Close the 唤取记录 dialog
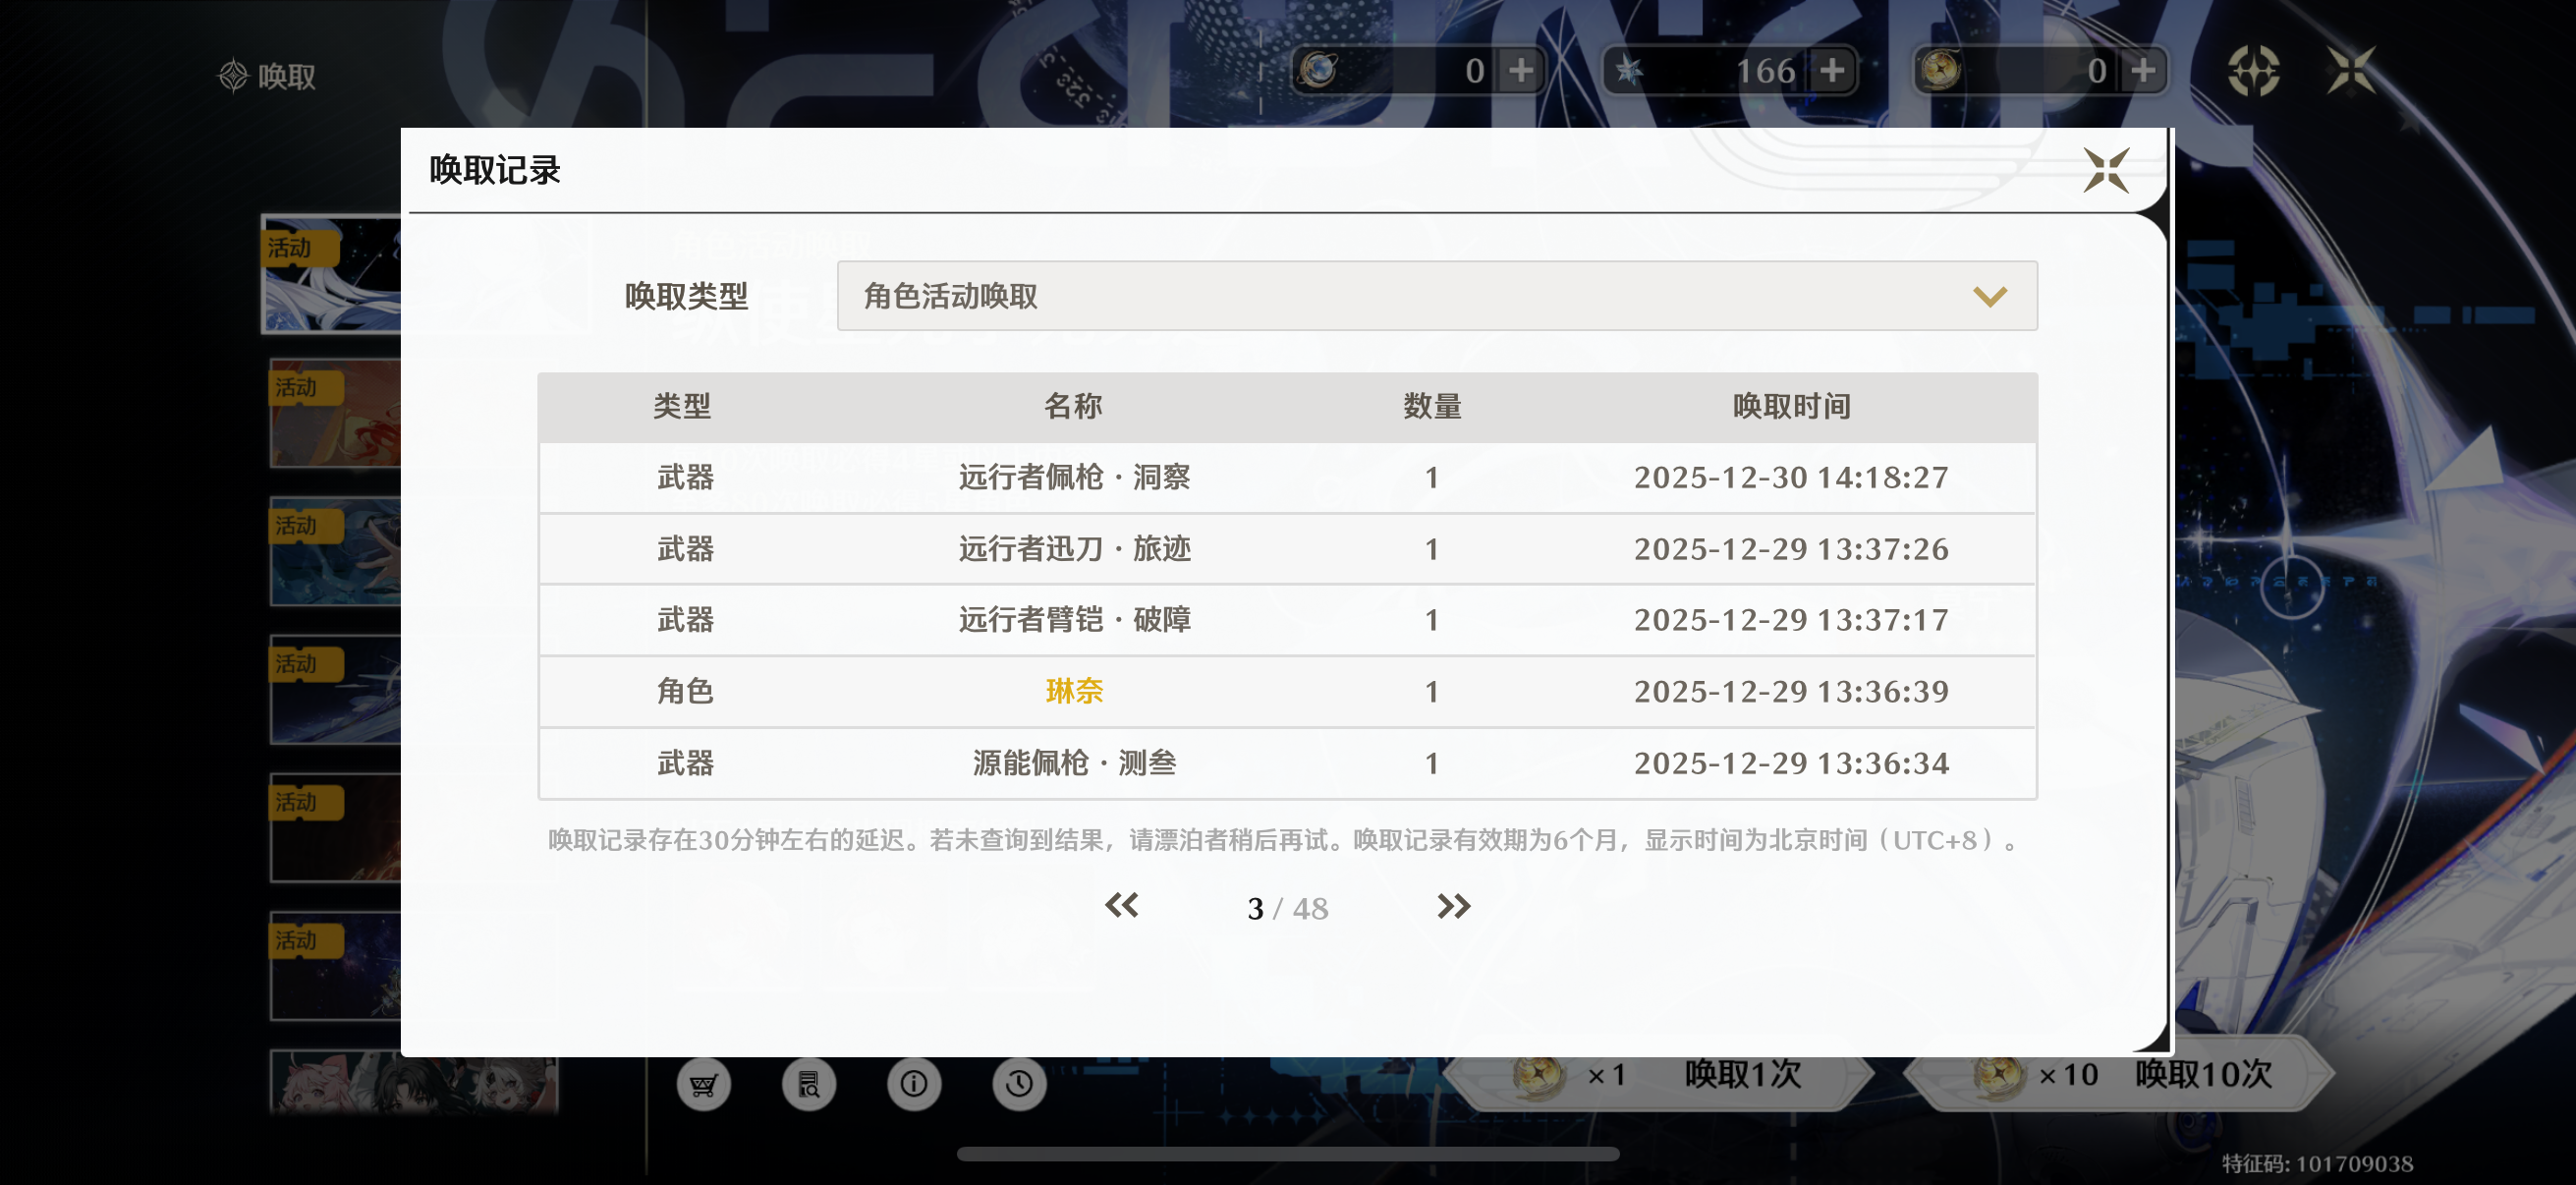 pyautogui.click(x=2105, y=170)
